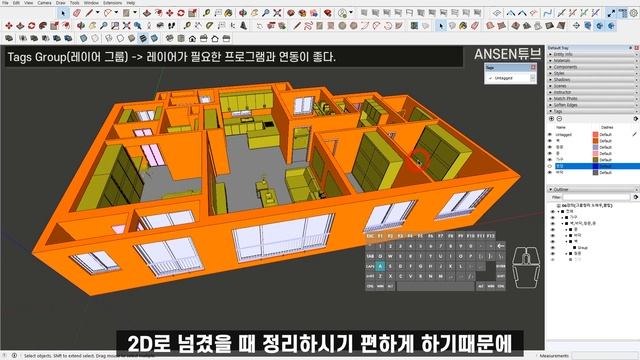640x360 pixels.
Task: Select the Walk footprints tool
Action: click(171, 26)
